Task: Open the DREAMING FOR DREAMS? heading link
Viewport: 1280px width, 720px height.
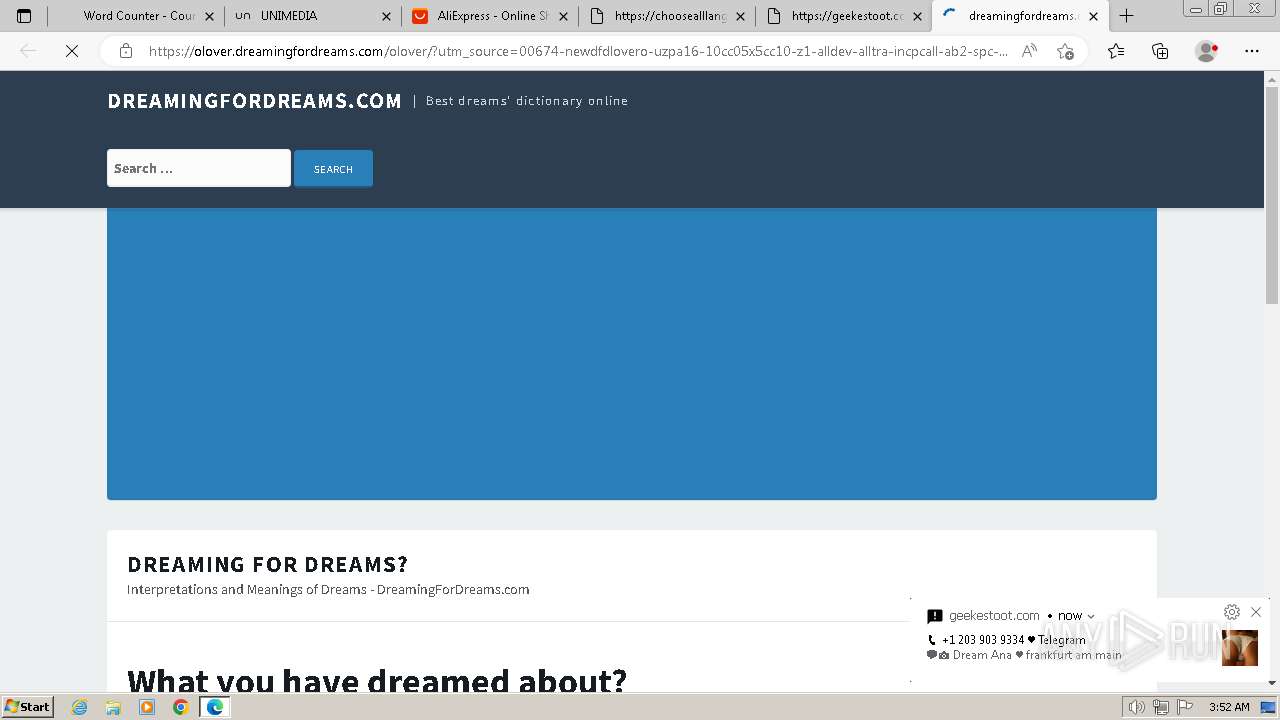Action: point(267,564)
